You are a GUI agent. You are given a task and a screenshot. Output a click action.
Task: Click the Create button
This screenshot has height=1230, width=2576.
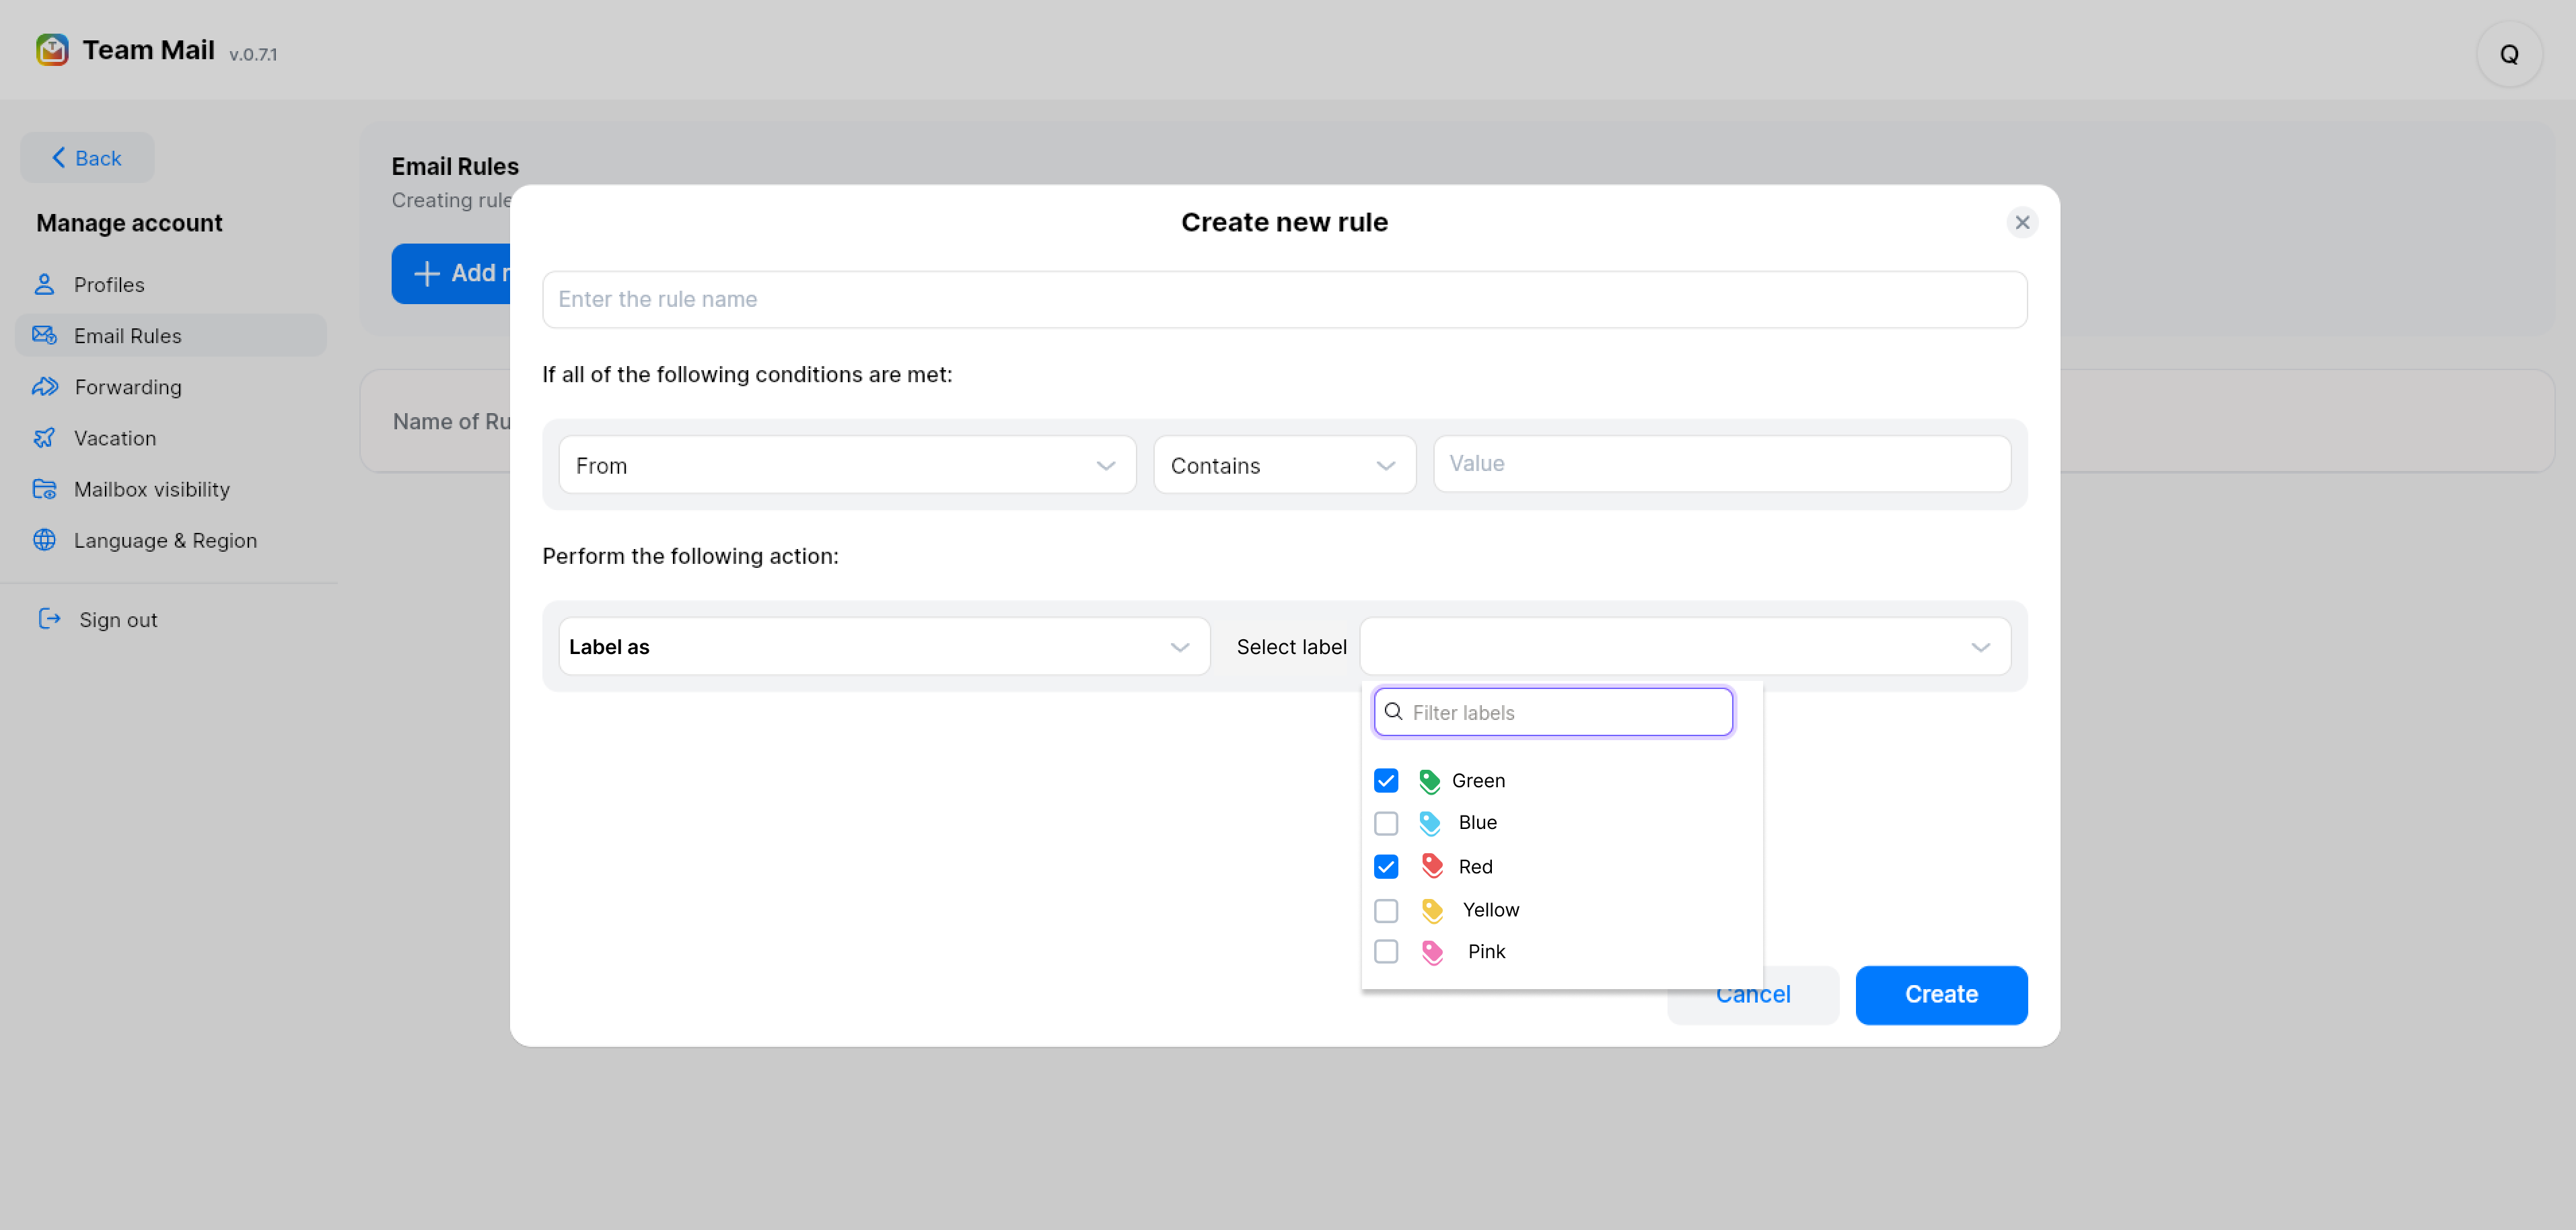pyautogui.click(x=1941, y=995)
